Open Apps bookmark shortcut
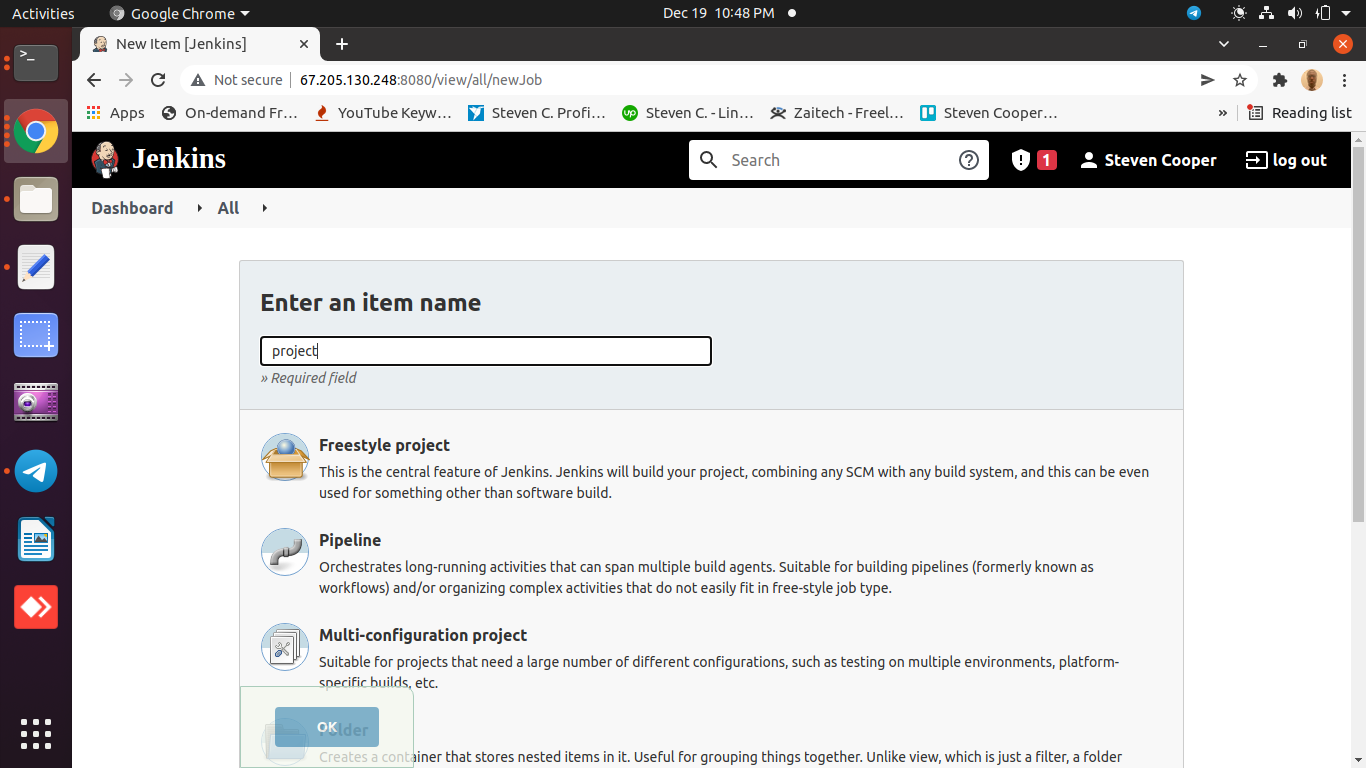1366x768 pixels. (115, 113)
